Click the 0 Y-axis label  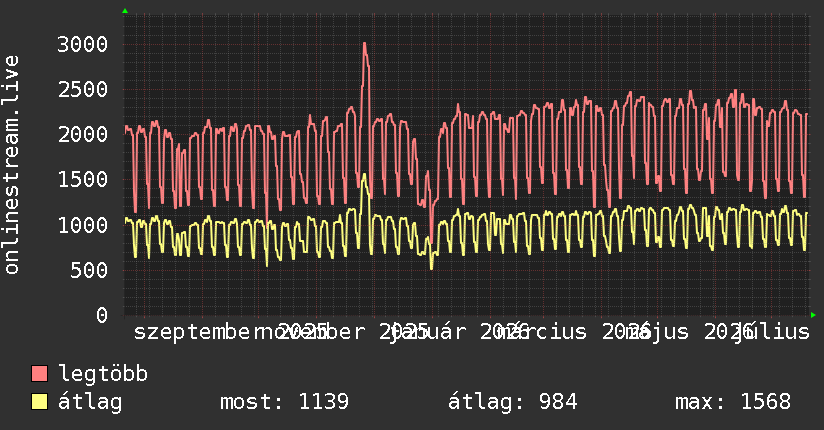102,315
